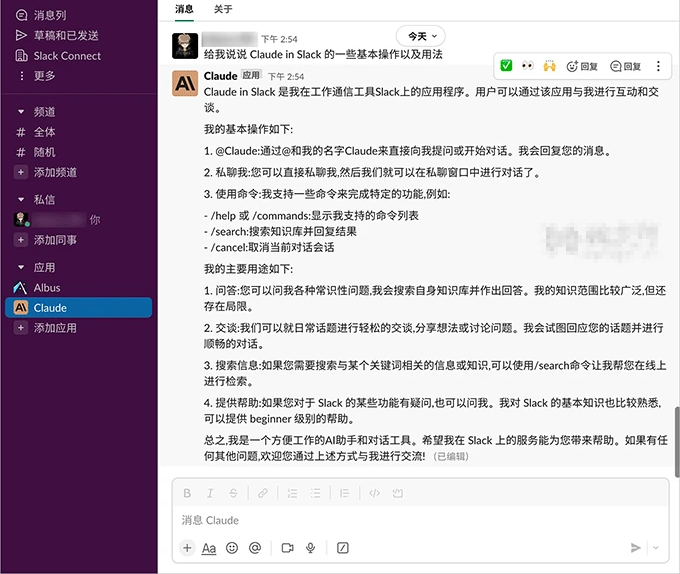
Task: Click the 添加频道 plus button
Action: tap(20, 172)
